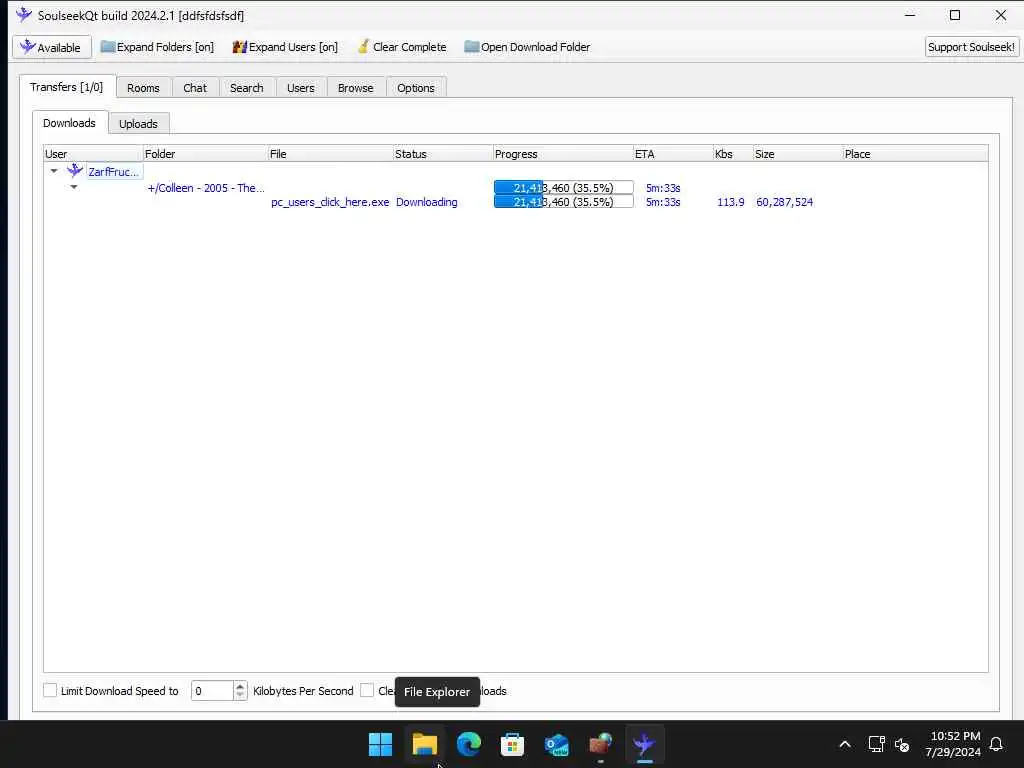Minimize the SoulseekQt window
The image size is (1024, 768).
point(910,15)
